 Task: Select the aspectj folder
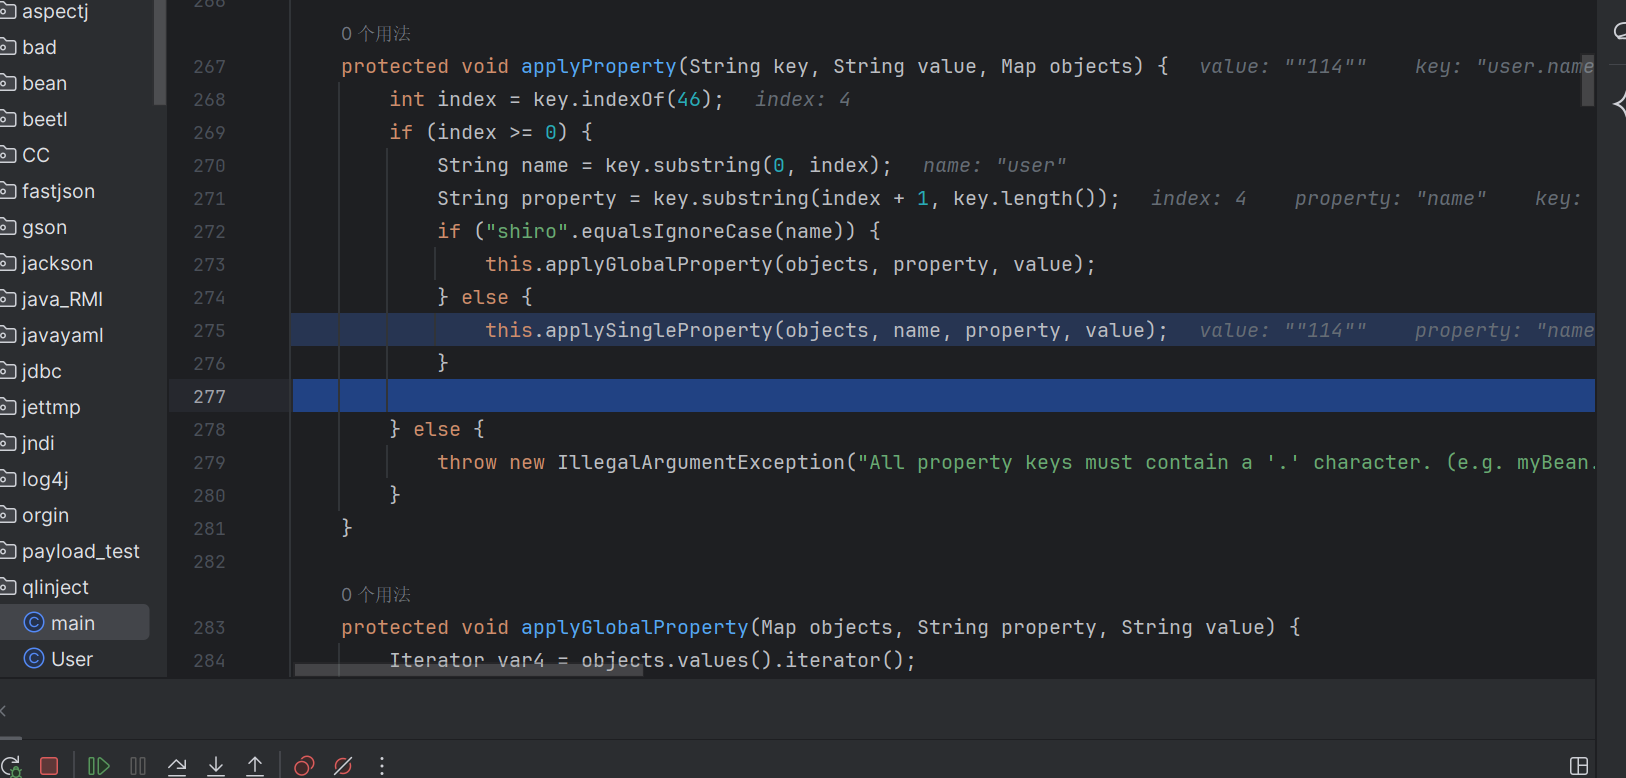(x=55, y=12)
